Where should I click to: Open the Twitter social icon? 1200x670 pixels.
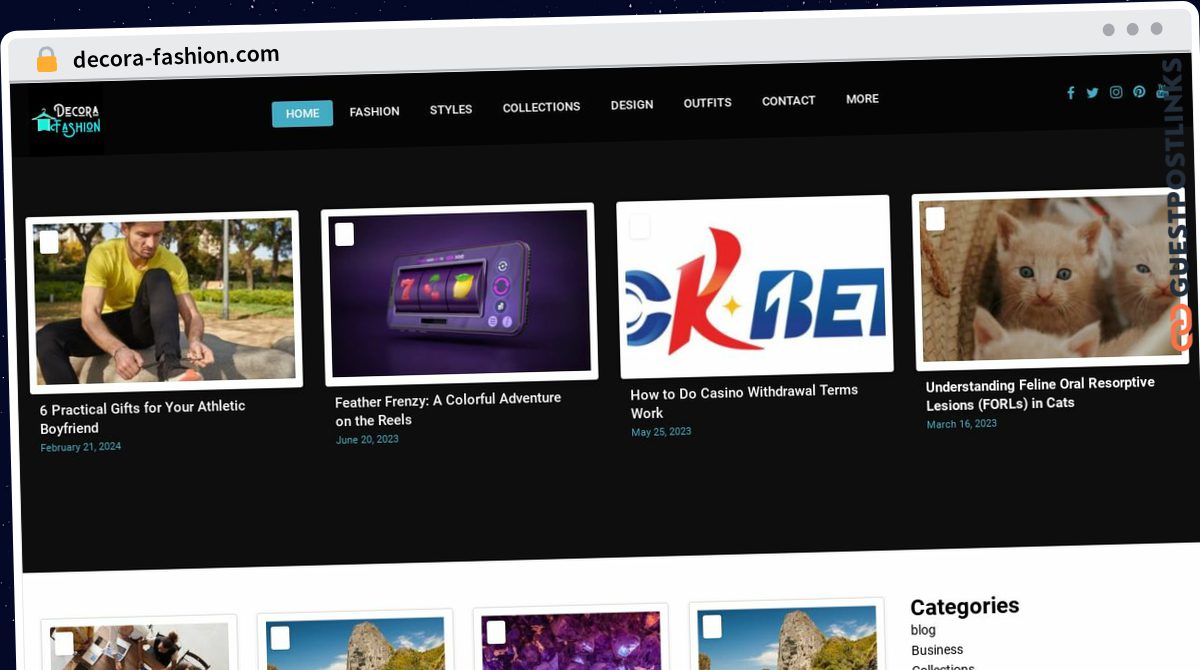(1092, 93)
